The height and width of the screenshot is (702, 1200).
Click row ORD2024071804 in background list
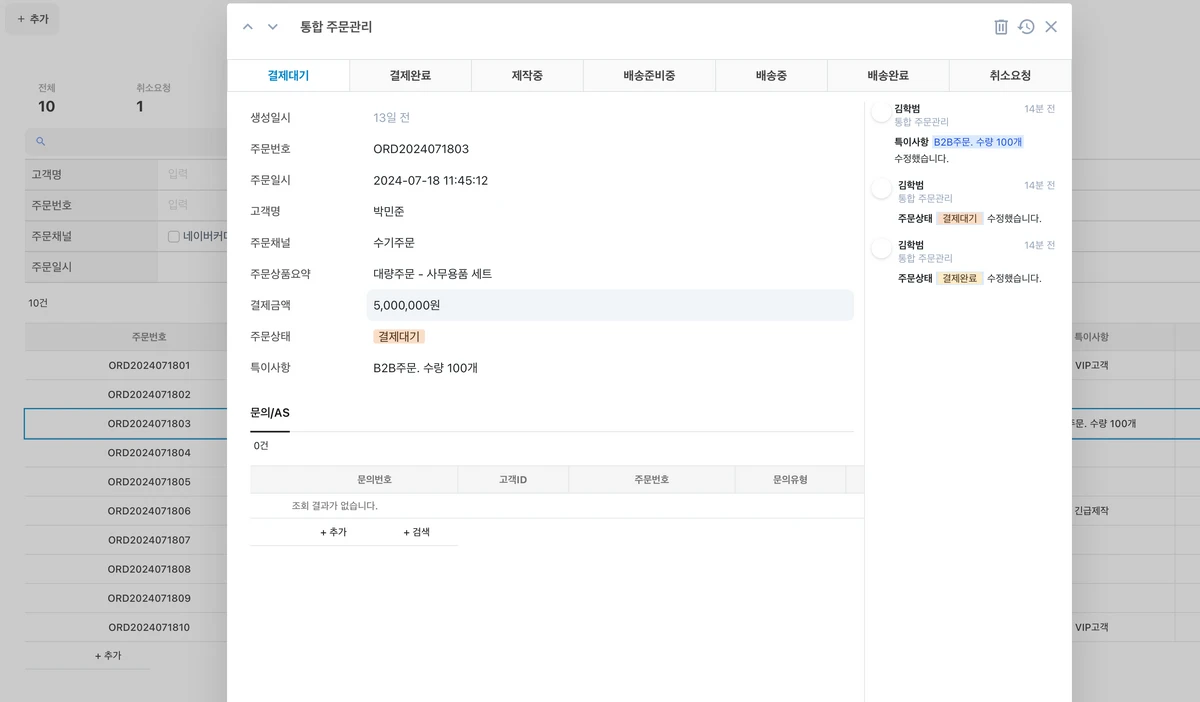click(149, 453)
